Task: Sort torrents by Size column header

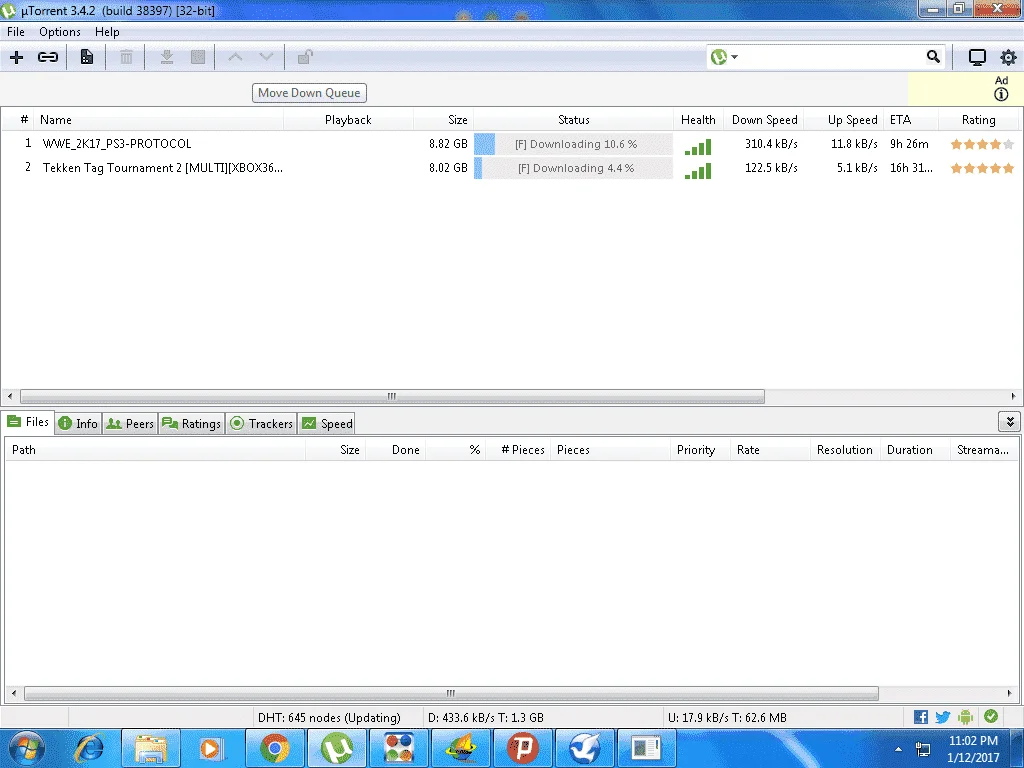Action: coord(444,120)
